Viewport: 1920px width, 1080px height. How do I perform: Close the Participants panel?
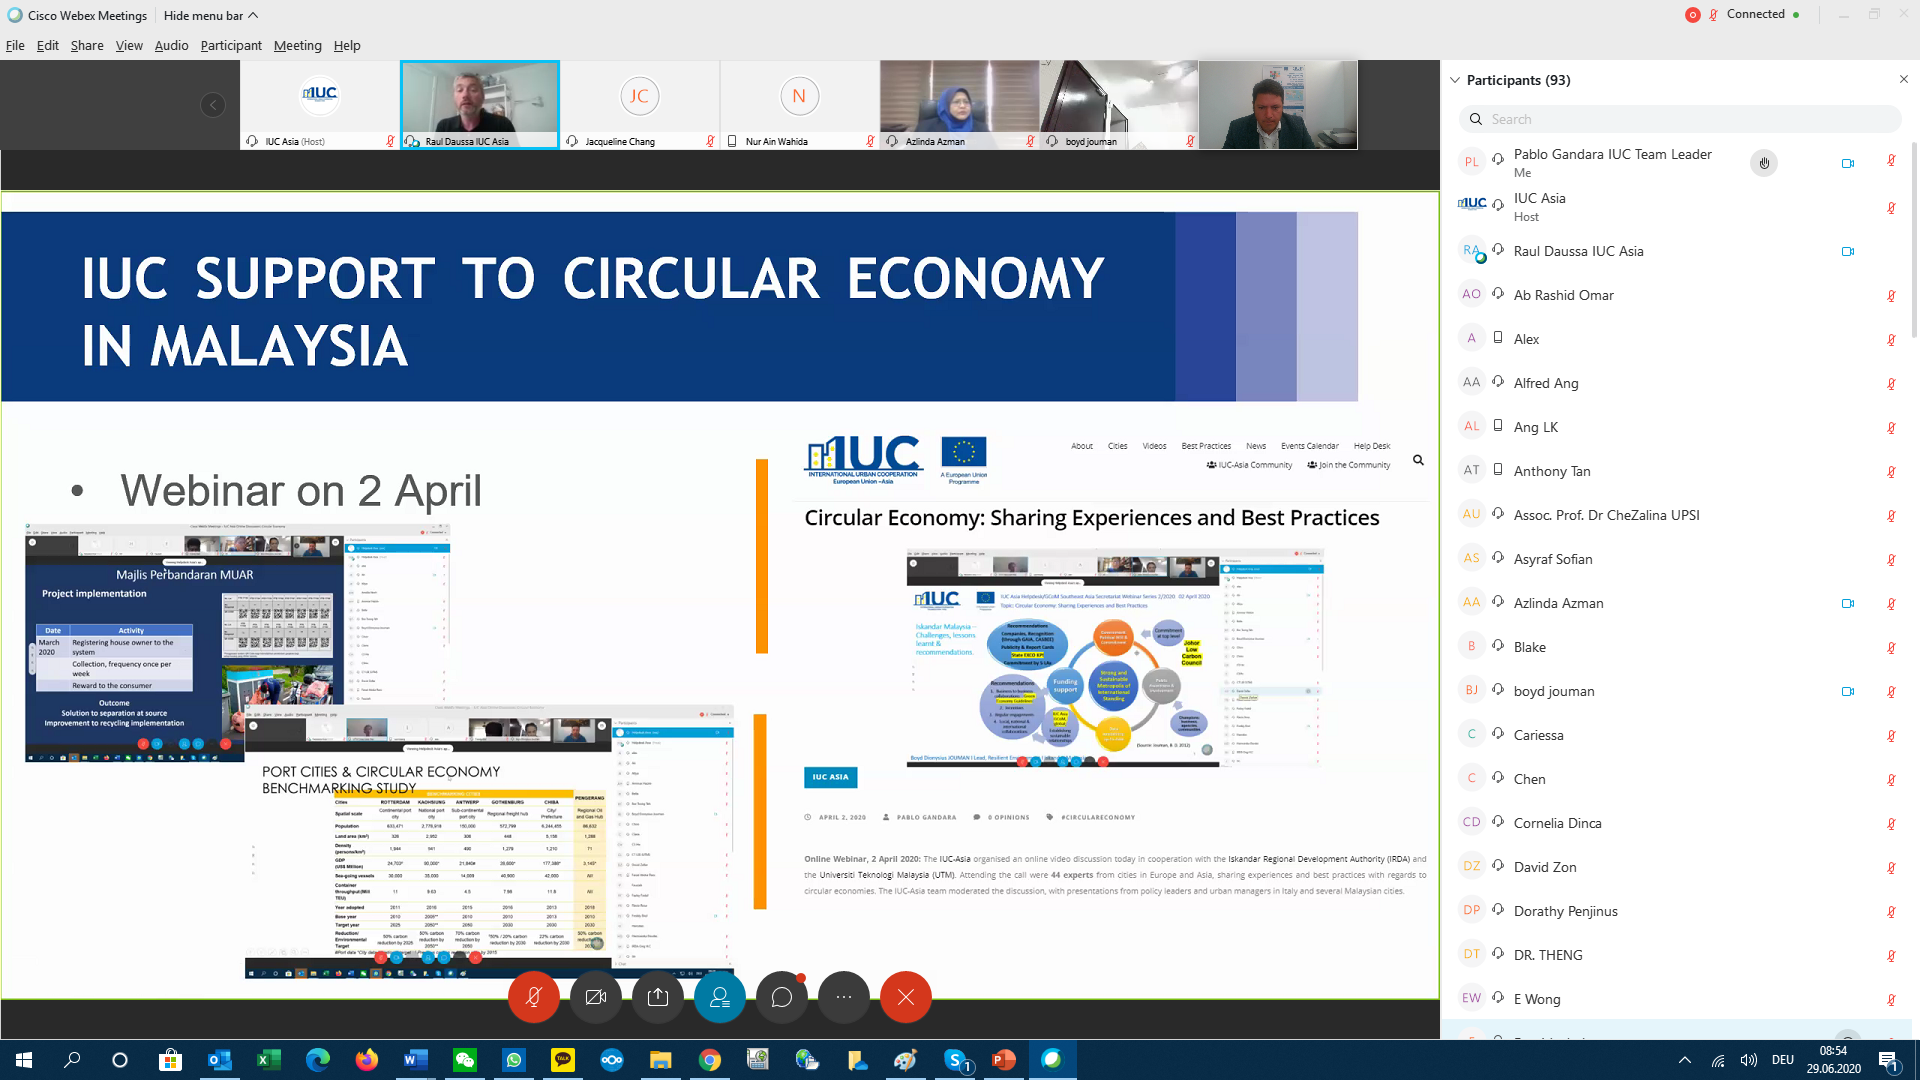[1903, 79]
